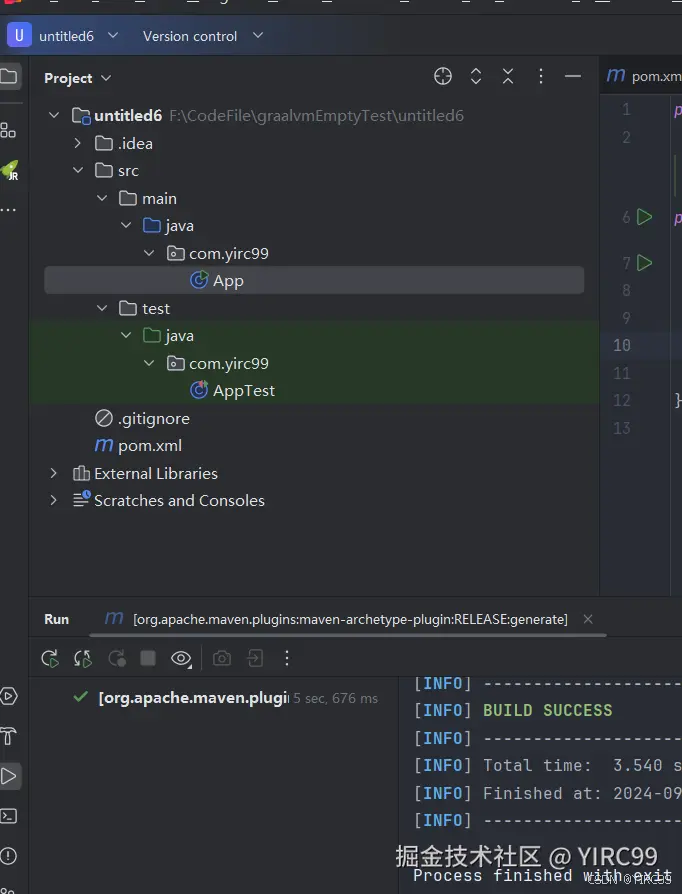The height and width of the screenshot is (894, 682).
Task: Open the Problems tool window icon
Action: tap(9, 856)
